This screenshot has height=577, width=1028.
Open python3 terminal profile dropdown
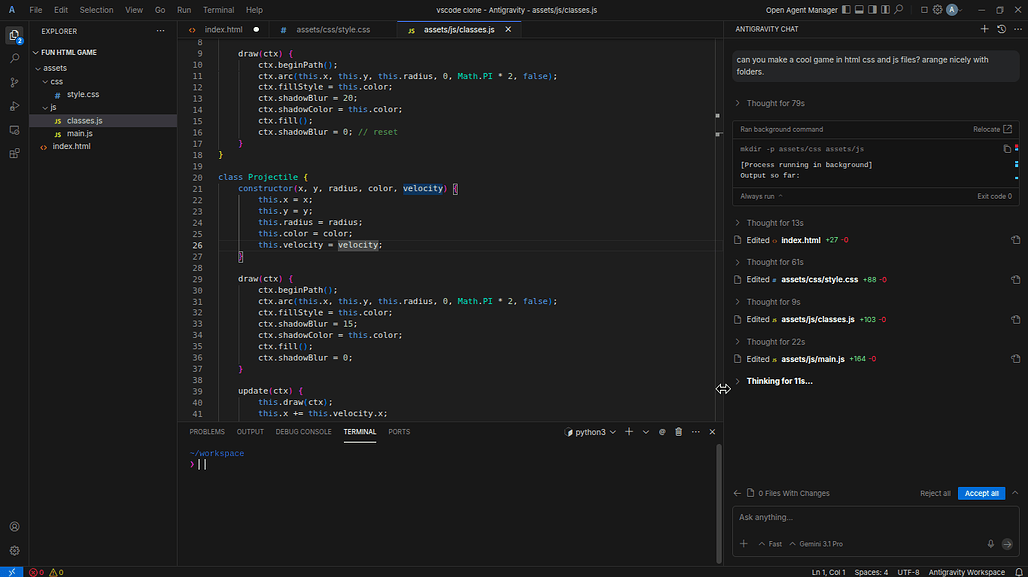pos(612,432)
